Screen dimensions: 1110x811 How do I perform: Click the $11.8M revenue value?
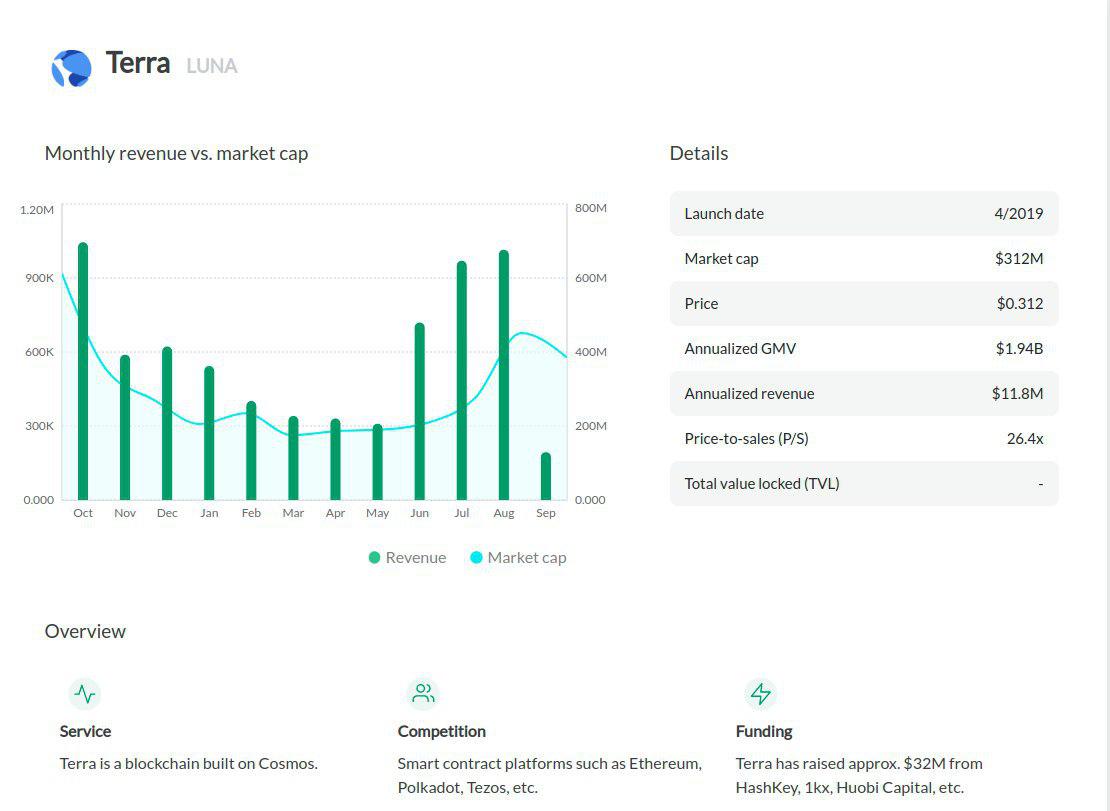1018,393
